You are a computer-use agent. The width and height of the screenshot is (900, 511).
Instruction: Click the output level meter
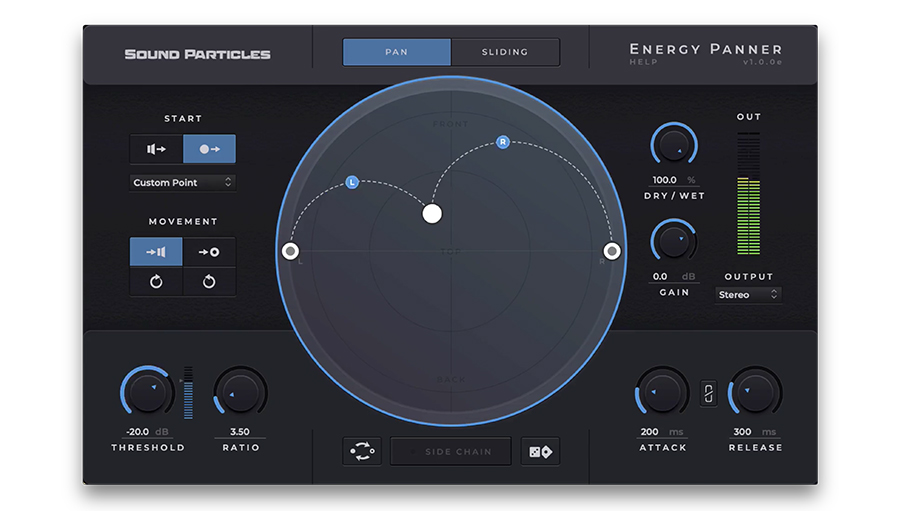pos(748,193)
